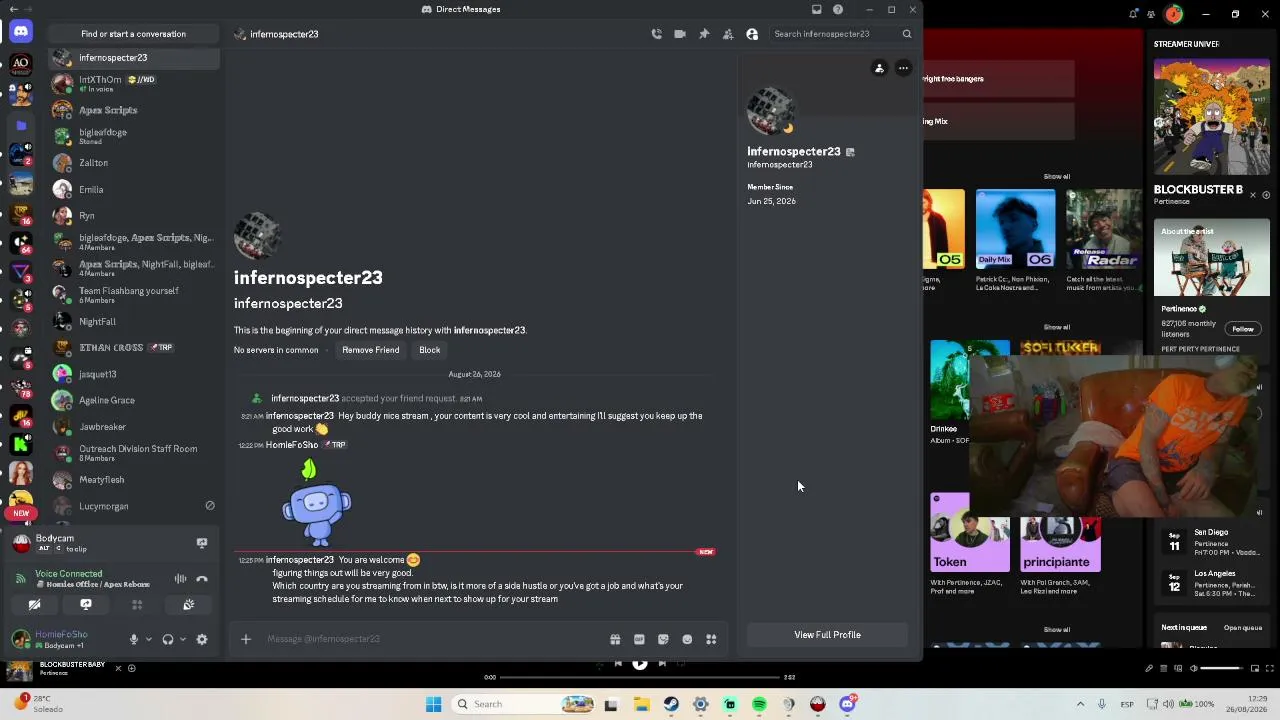Viewport: 1280px width, 720px height.
Task: Open the Windows Start menu
Action: (x=433, y=704)
